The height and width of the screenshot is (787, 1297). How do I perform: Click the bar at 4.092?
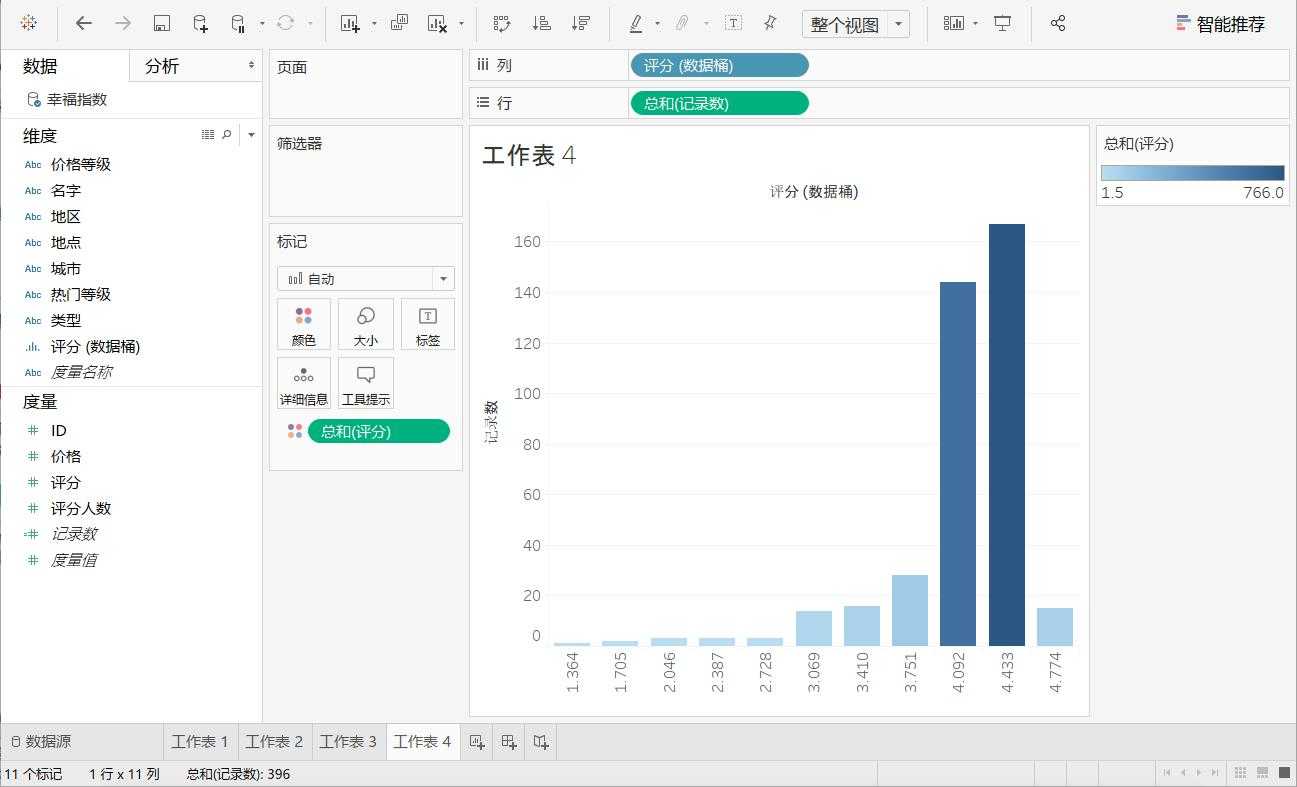(958, 464)
